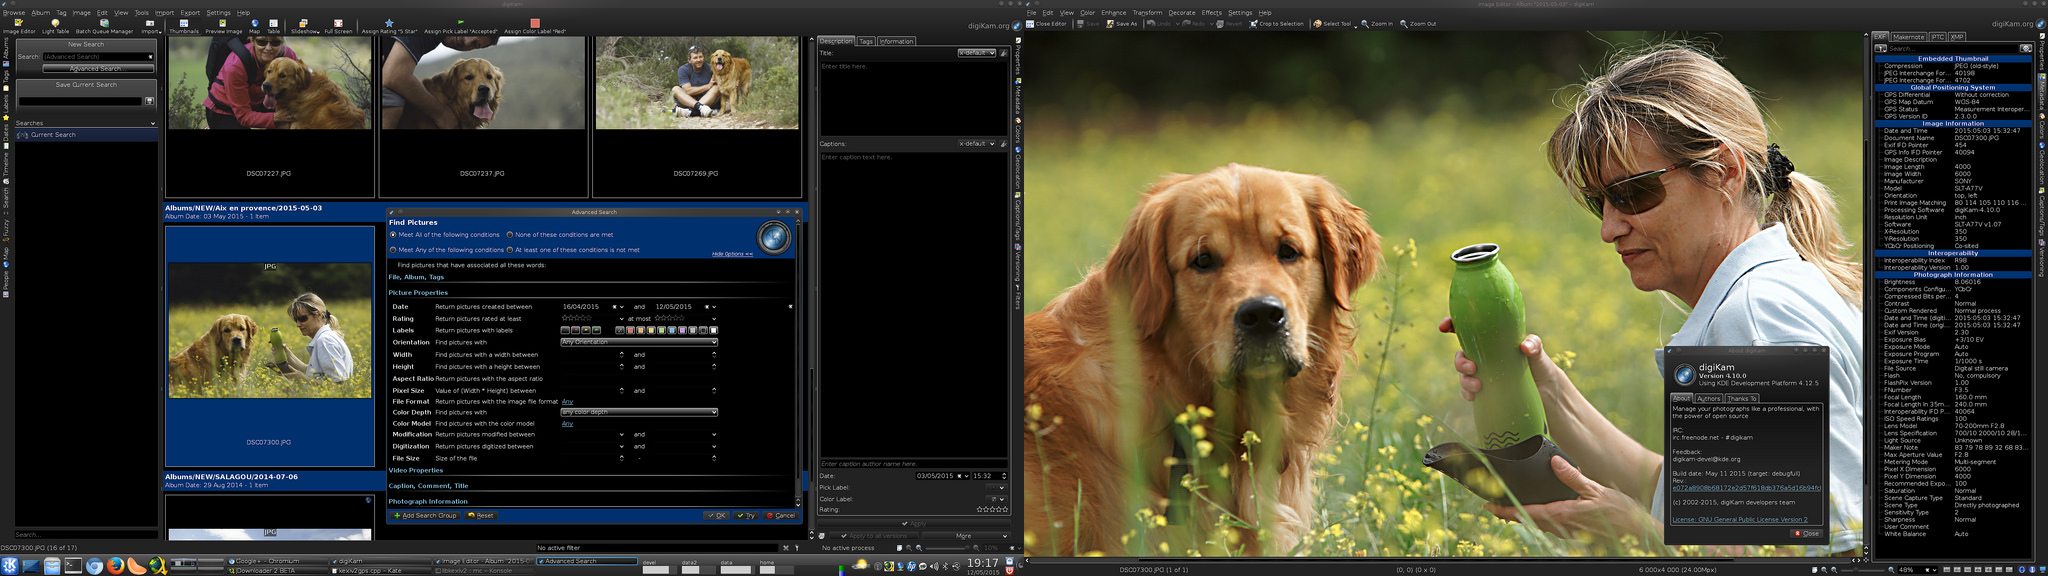Screen dimensions: 2048x576
Task: Click Crop to Selection tool
Action: click(1276, 24)
